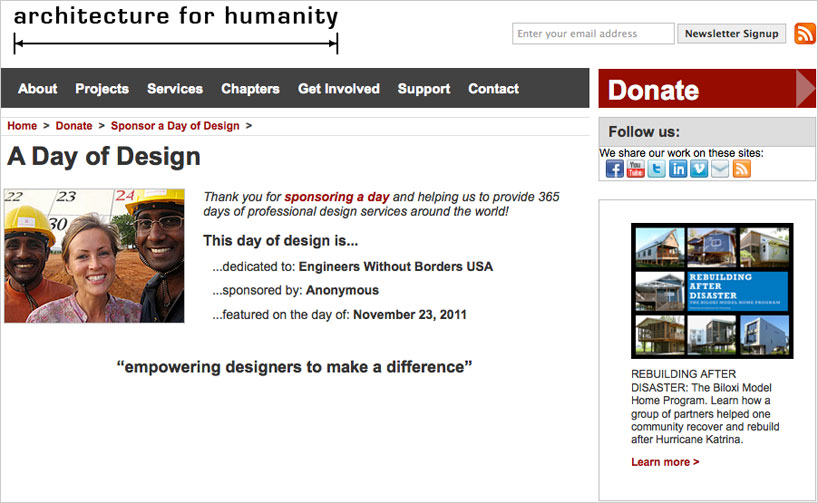Open the orange RSS feed icon beside Newsletter Signup
818x503 pixels.
(x=804, y=33)
